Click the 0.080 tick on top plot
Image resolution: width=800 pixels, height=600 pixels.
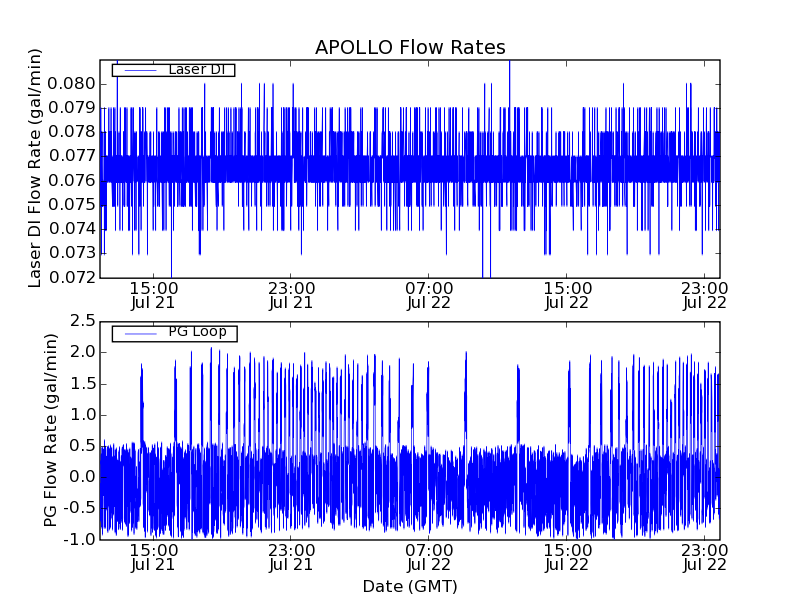(71, 84)
